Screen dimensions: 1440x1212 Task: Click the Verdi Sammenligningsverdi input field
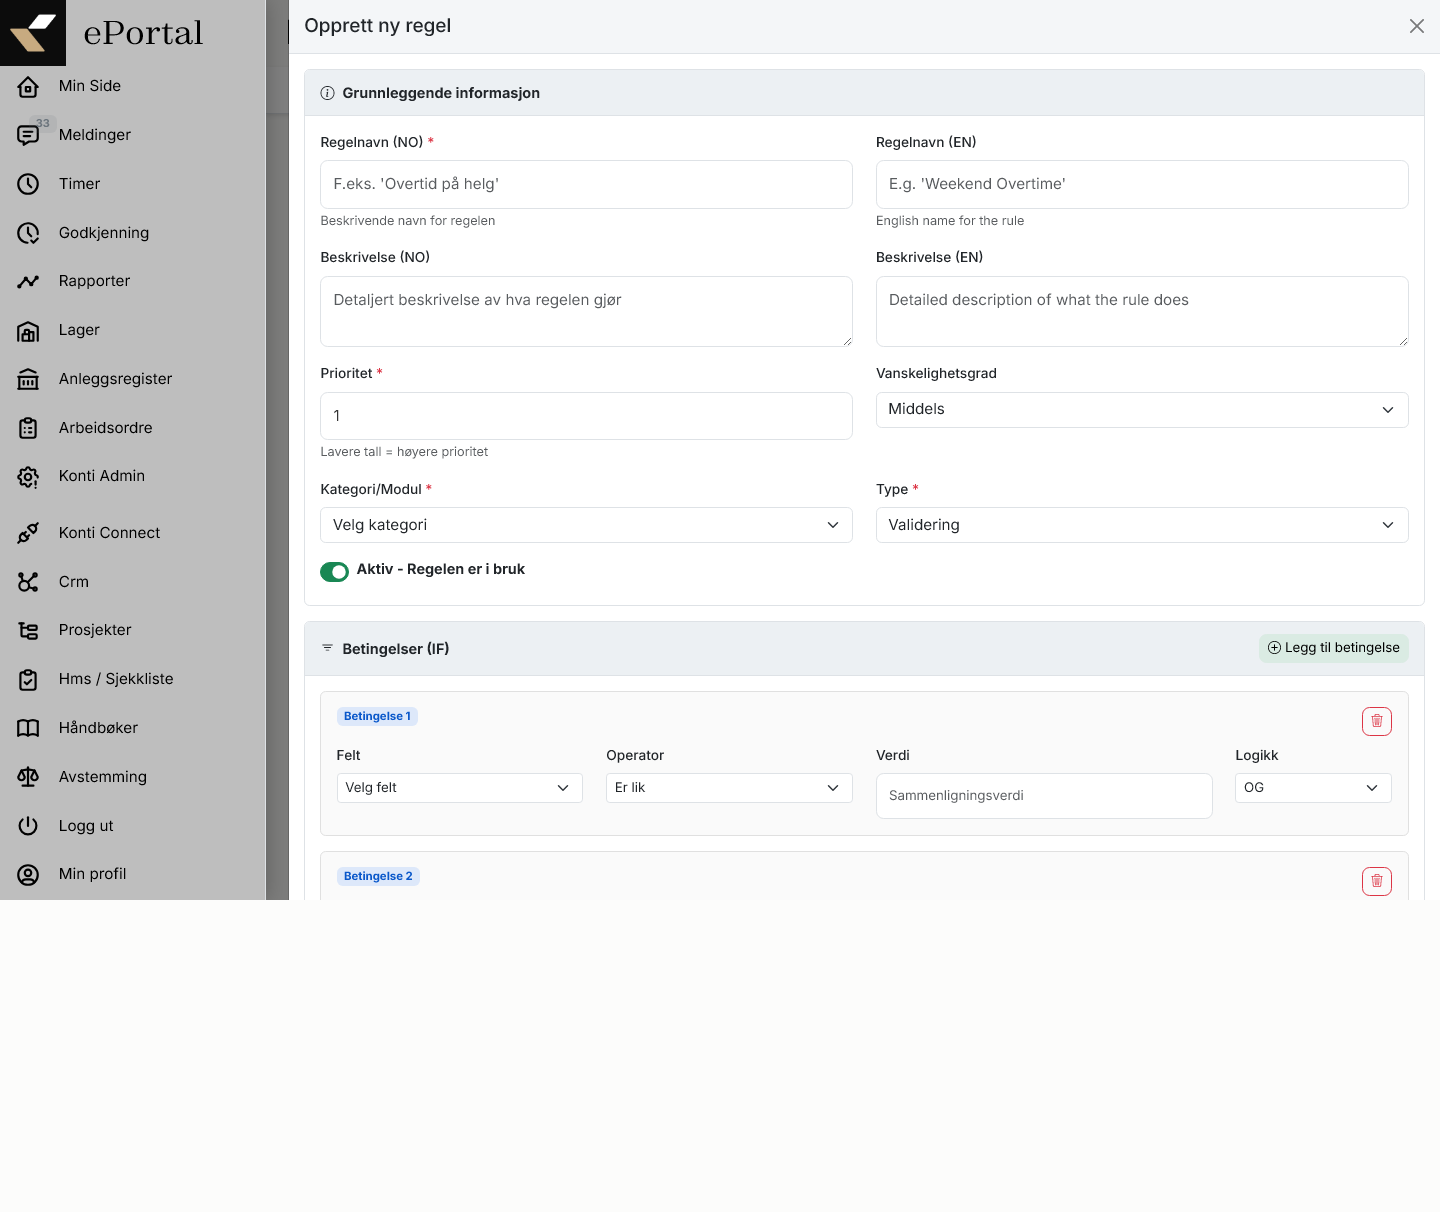(1044, 796)
